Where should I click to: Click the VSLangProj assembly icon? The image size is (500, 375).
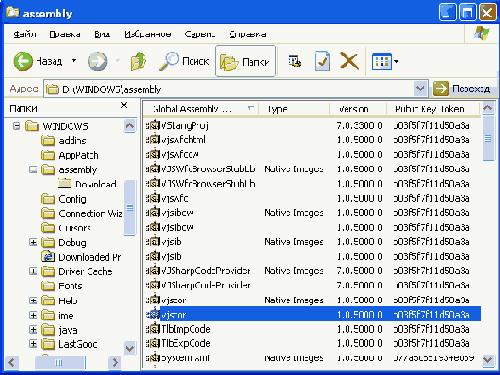(153, 125)
